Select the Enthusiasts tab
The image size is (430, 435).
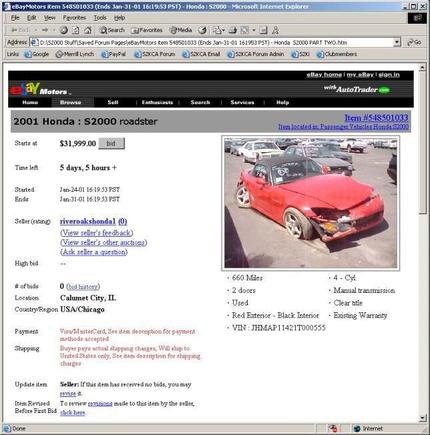pos(157,102)
